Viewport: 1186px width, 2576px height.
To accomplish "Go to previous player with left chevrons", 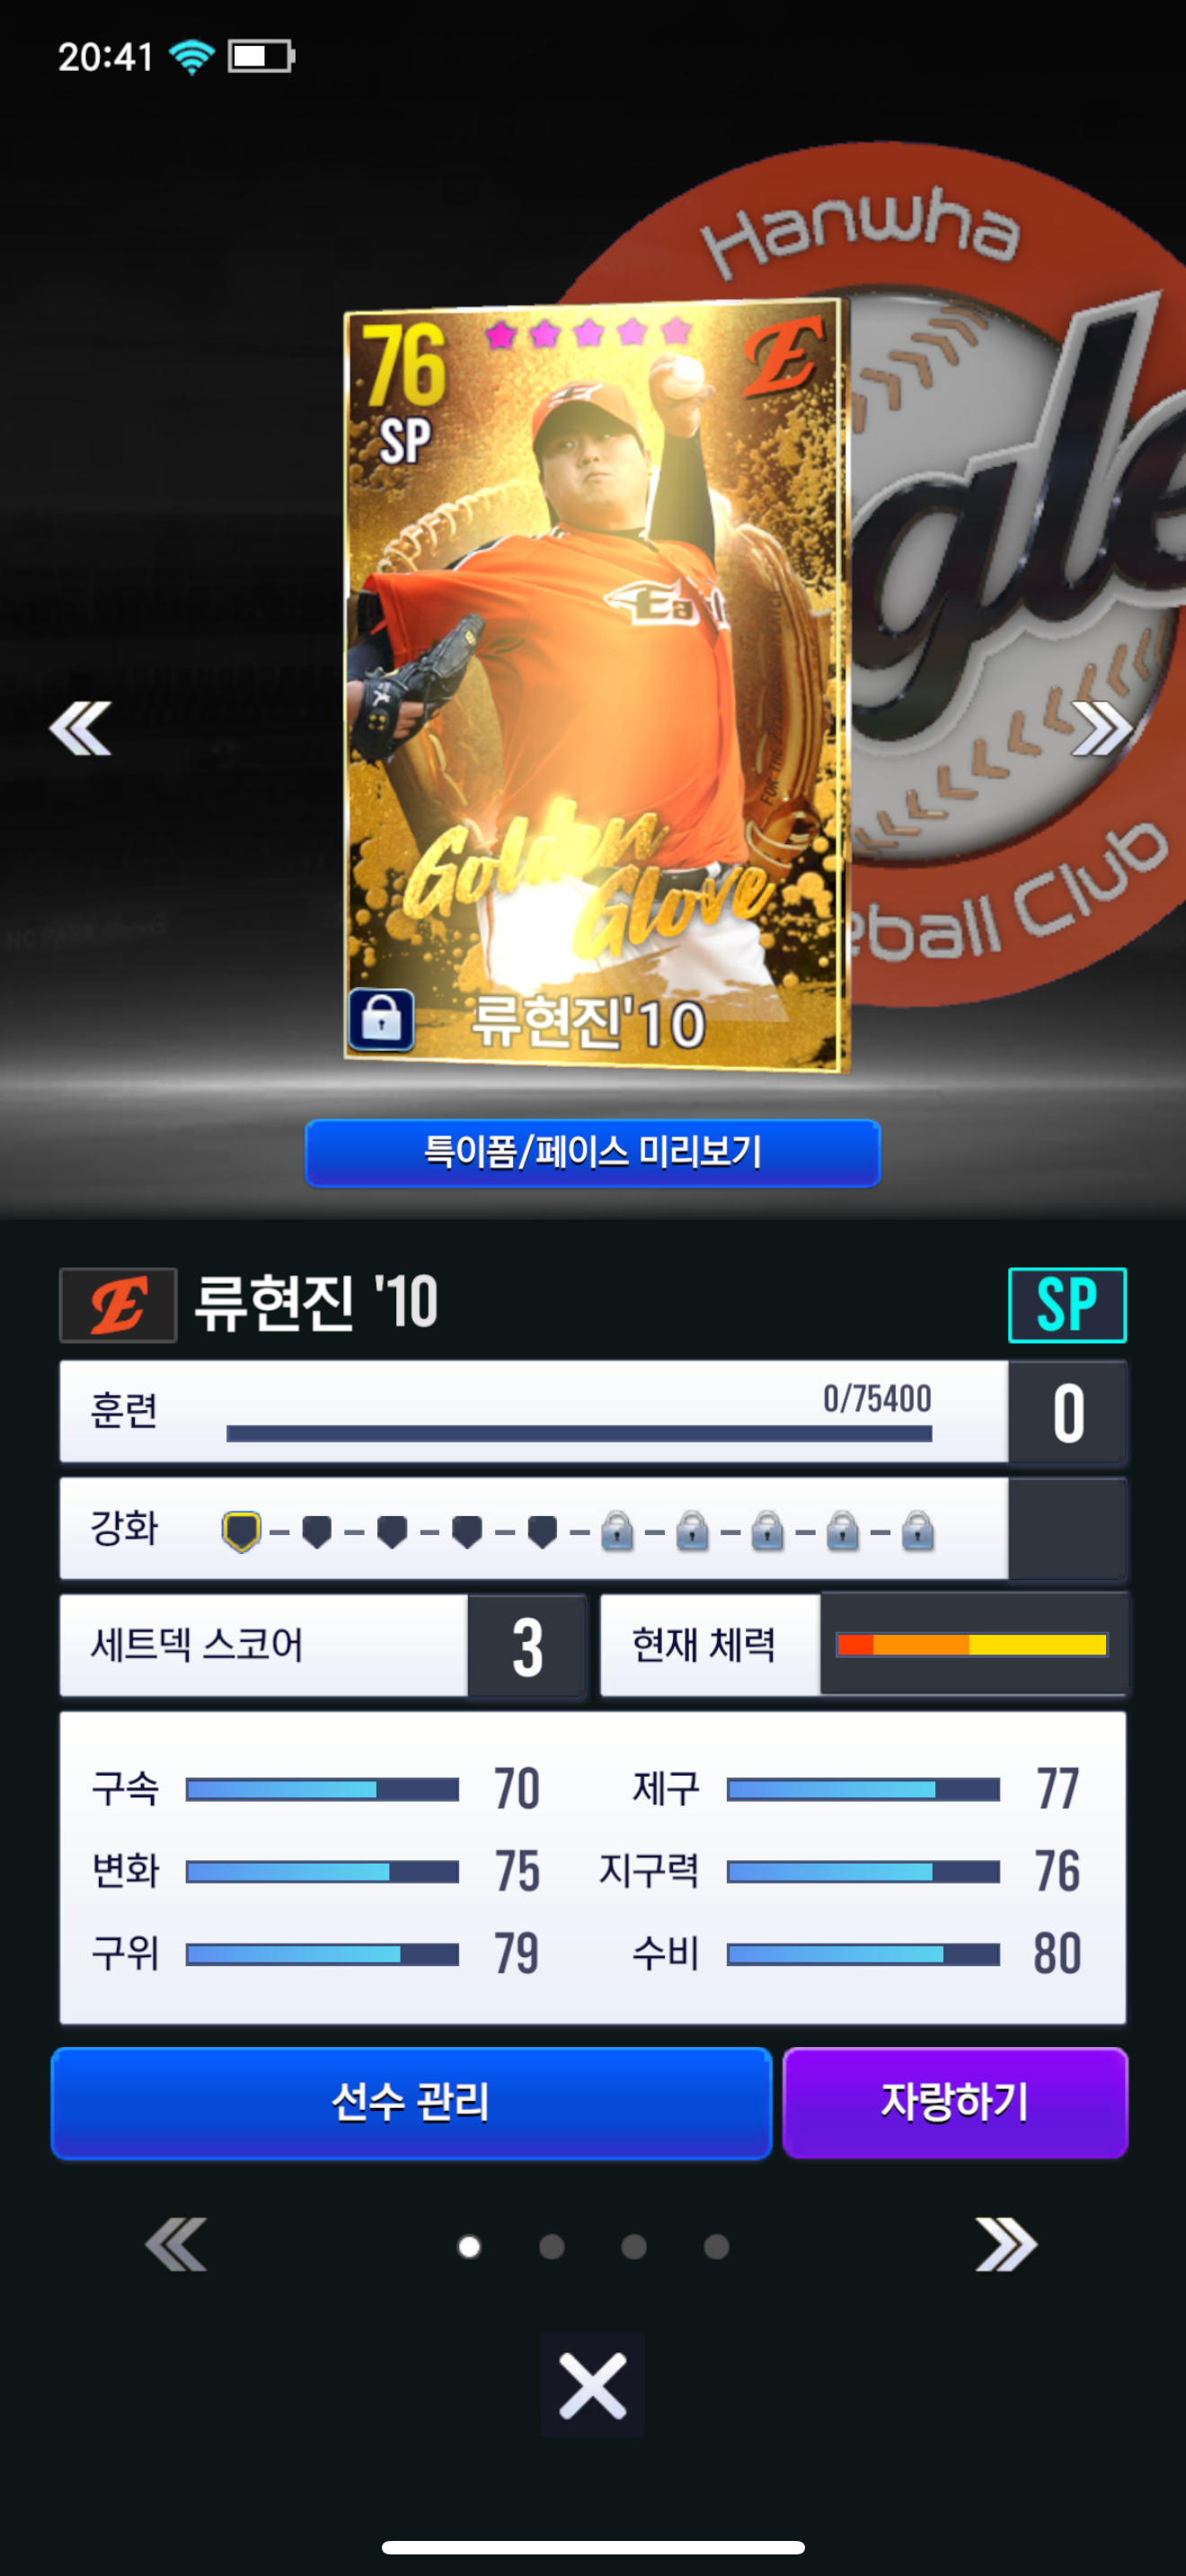I will [80, 728].
